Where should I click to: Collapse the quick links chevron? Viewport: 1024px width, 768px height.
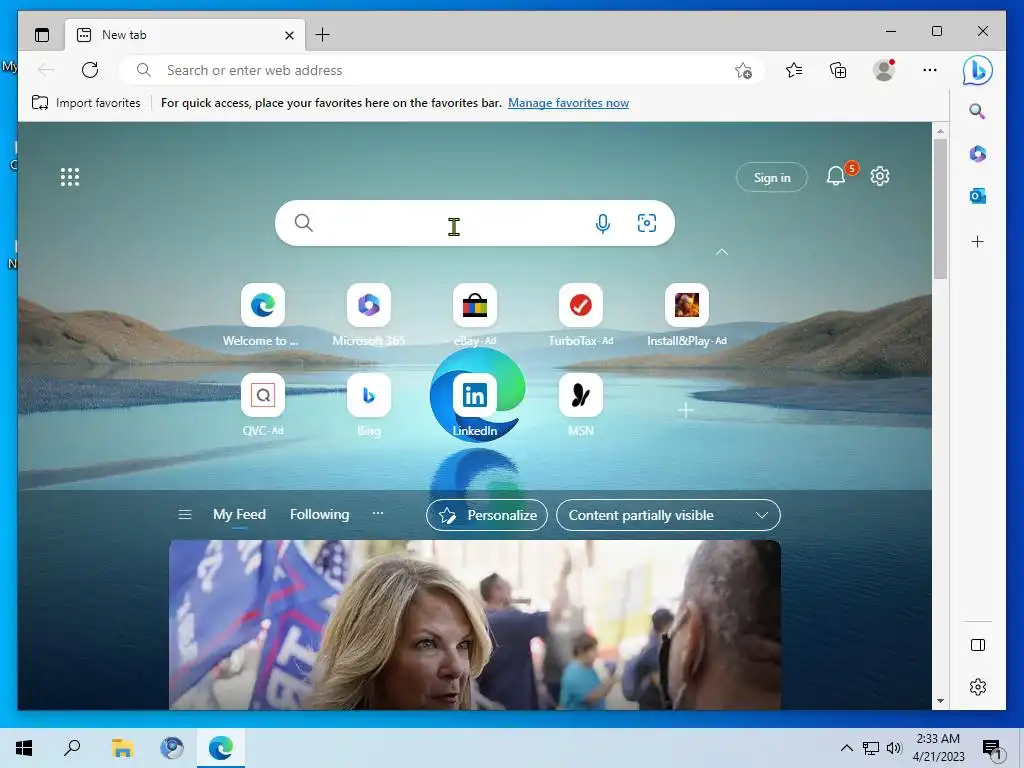click(x=722, y=252)
